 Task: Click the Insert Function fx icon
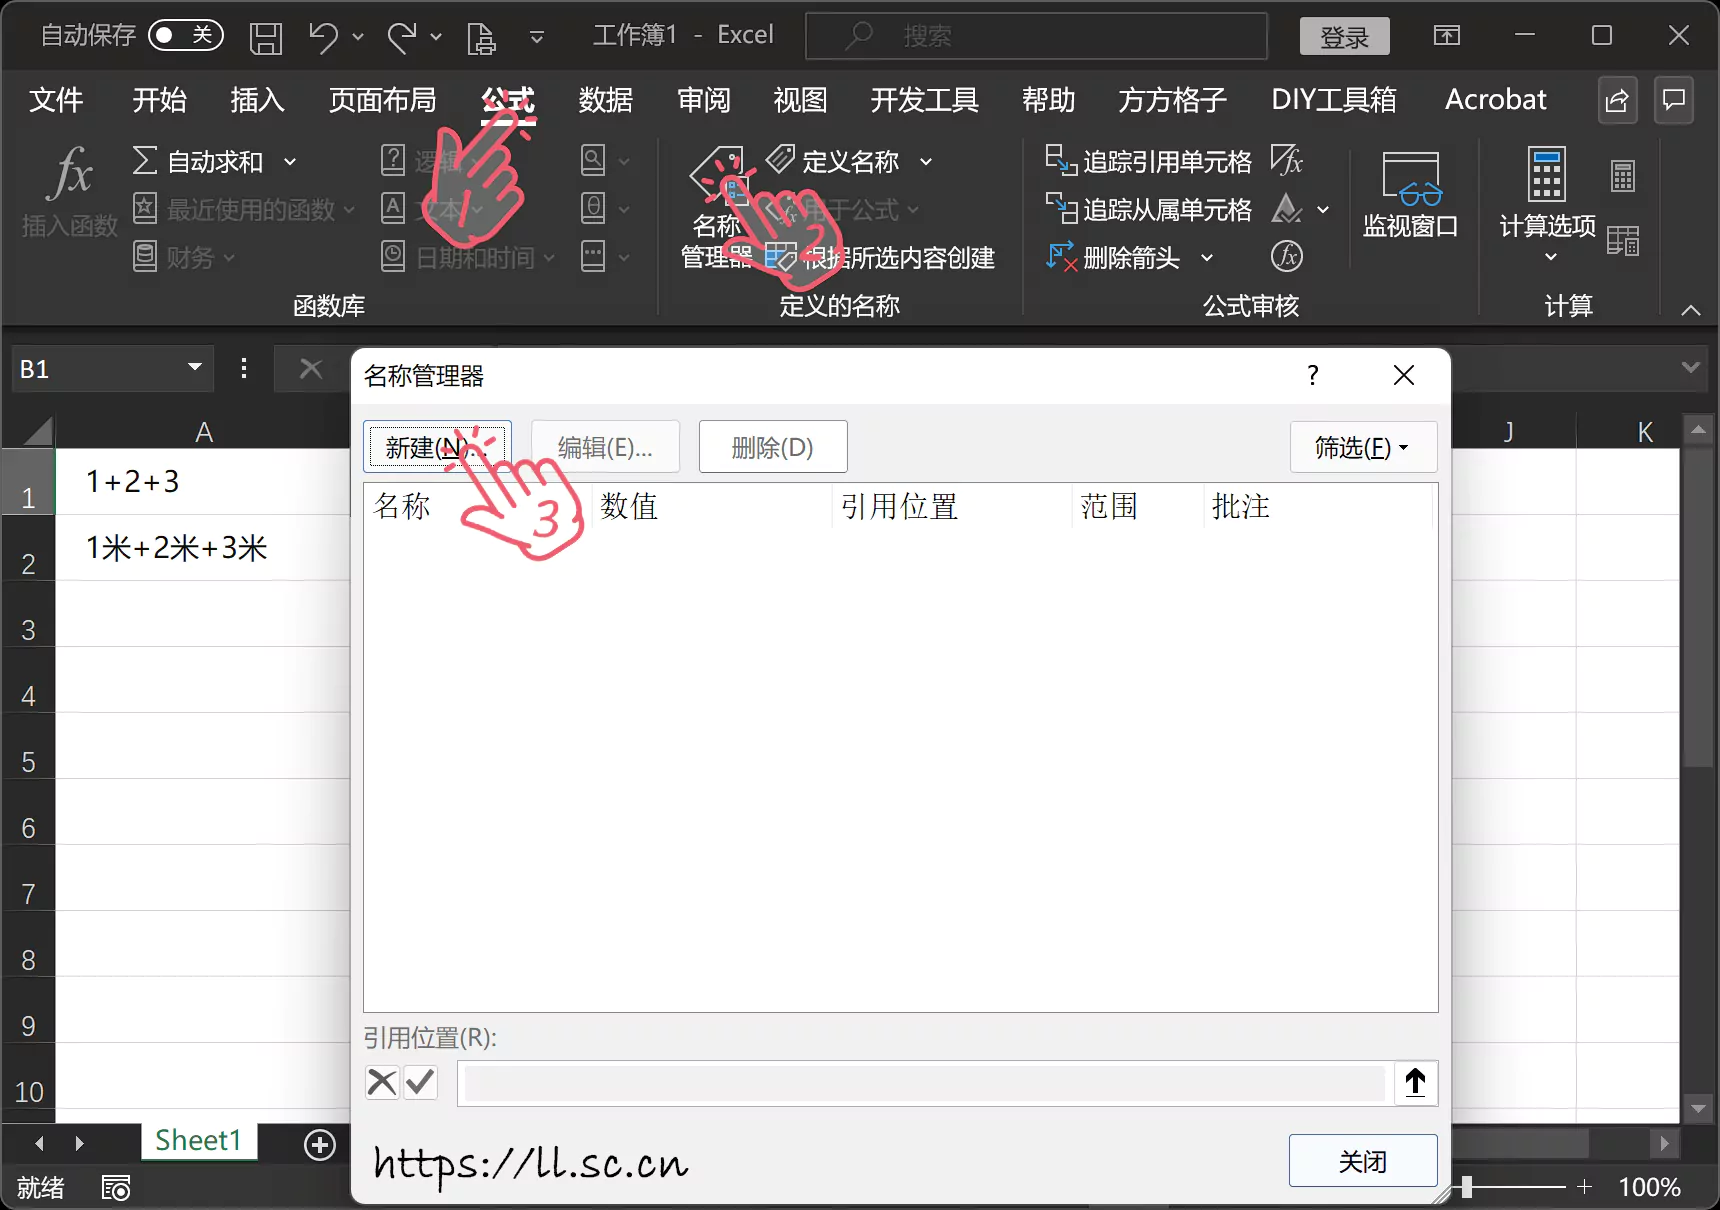(70, 175)
